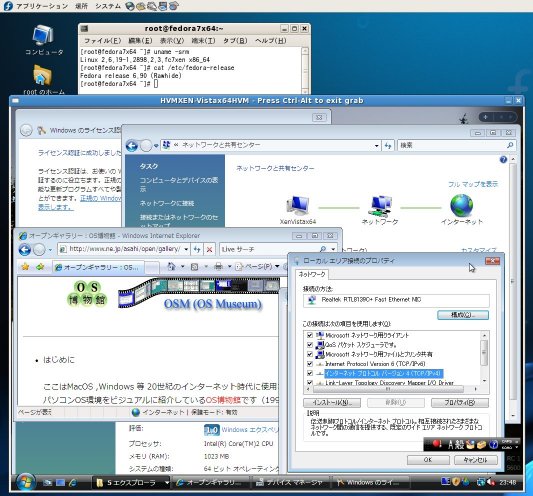Toggle QoS packet scheduler checkbox
Viewport: 533px width, 496px height.
coord(309,345)
